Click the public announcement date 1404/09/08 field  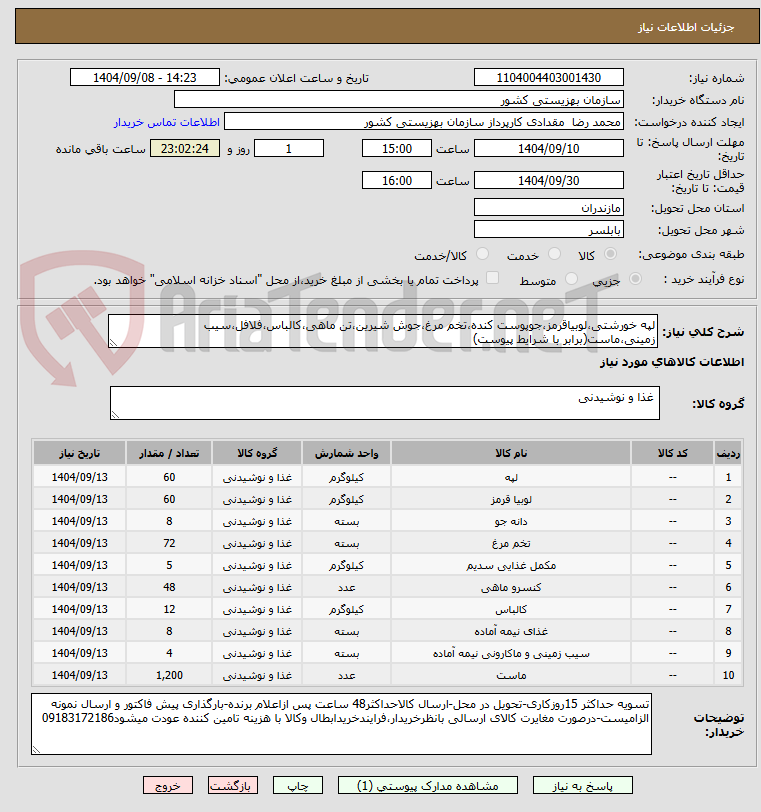coord(145,78)
